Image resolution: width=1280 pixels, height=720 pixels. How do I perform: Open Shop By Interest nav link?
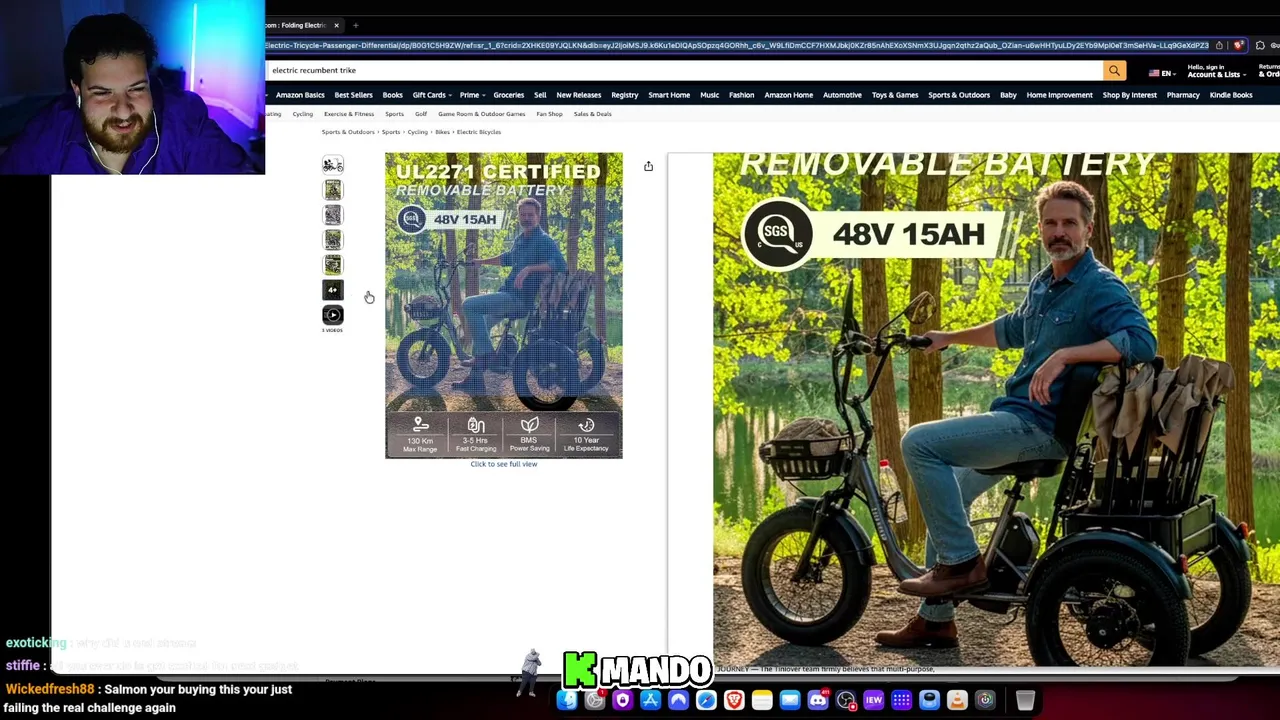pos(1129,95)
